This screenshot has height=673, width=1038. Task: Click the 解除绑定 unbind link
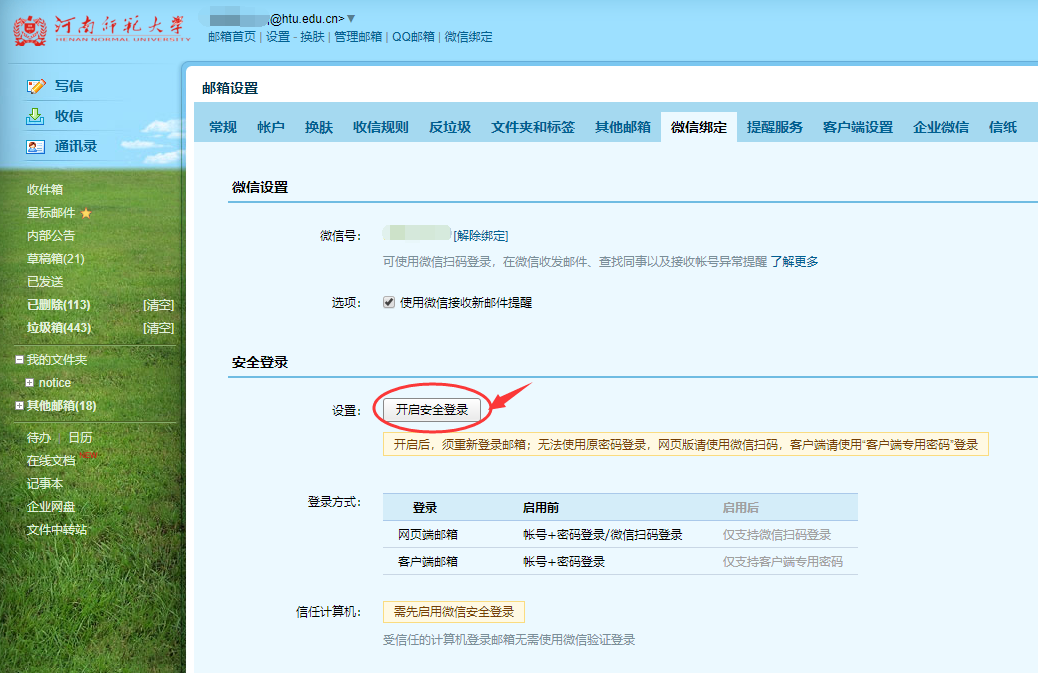pos(481,236)
